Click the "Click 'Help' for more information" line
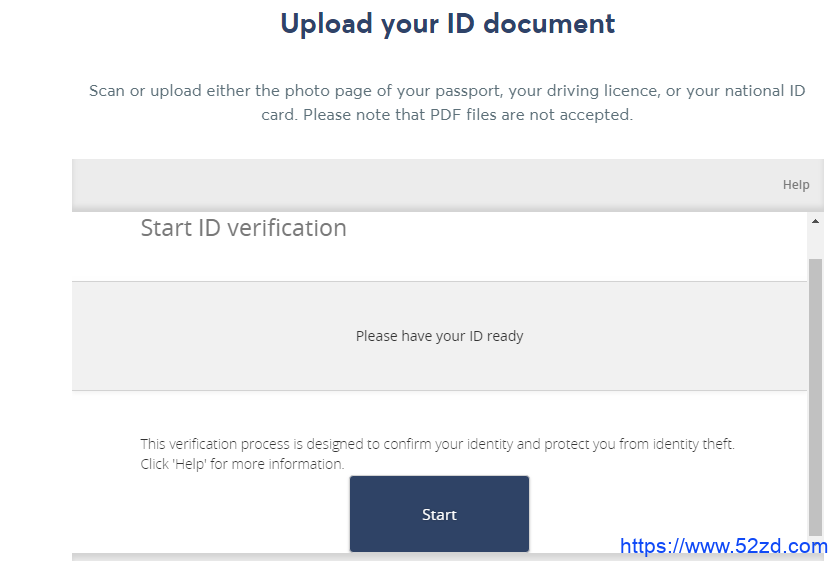This screenshot has height=561, width=837. [x=242, y=464]
